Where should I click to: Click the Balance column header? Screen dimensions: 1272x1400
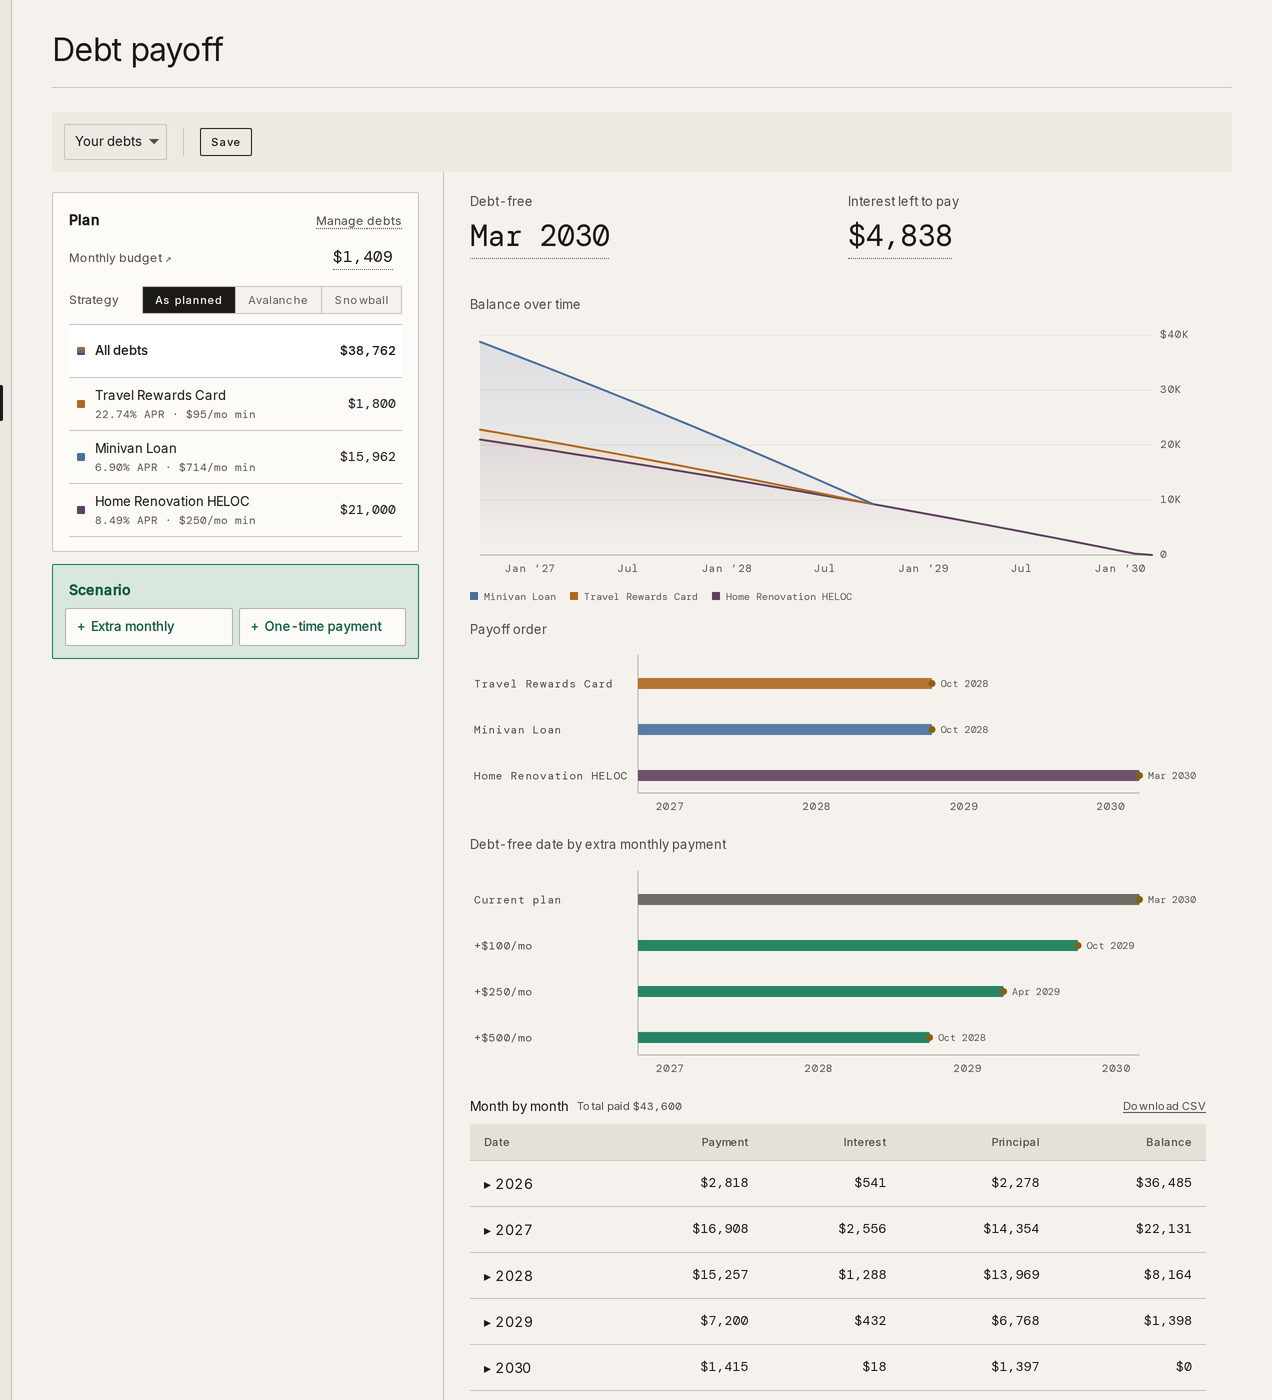point(1169,1142)
